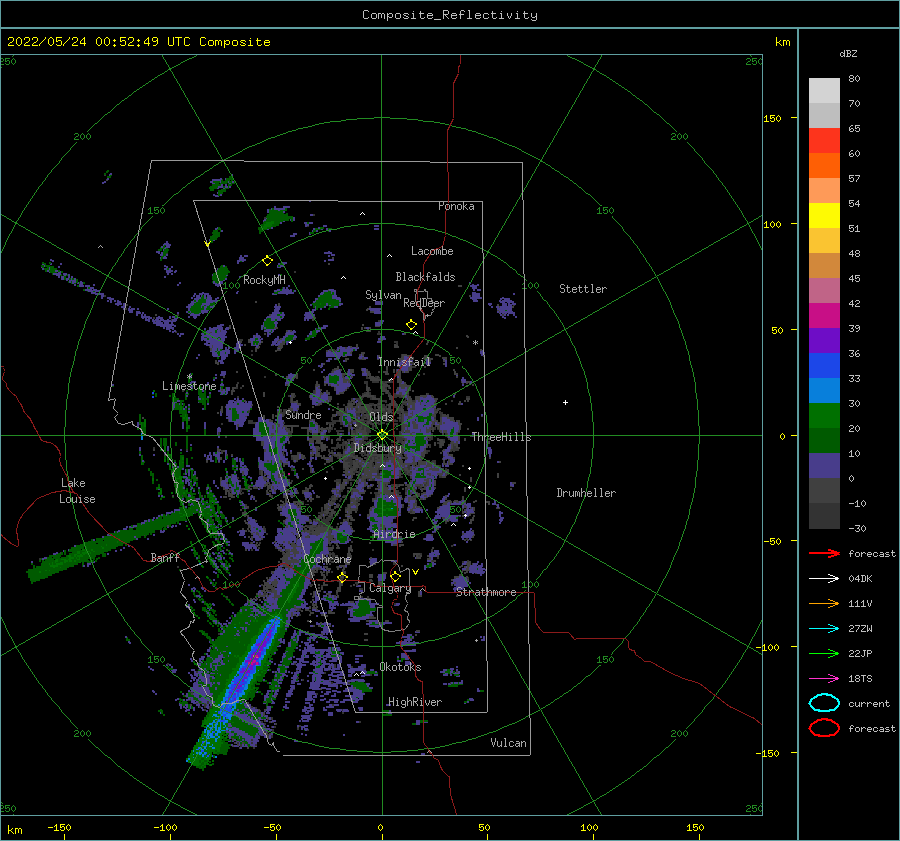Click the Limestone label
Image resolution: width=900 pixels, height=841 pixels.
click(x=189, y=386)
